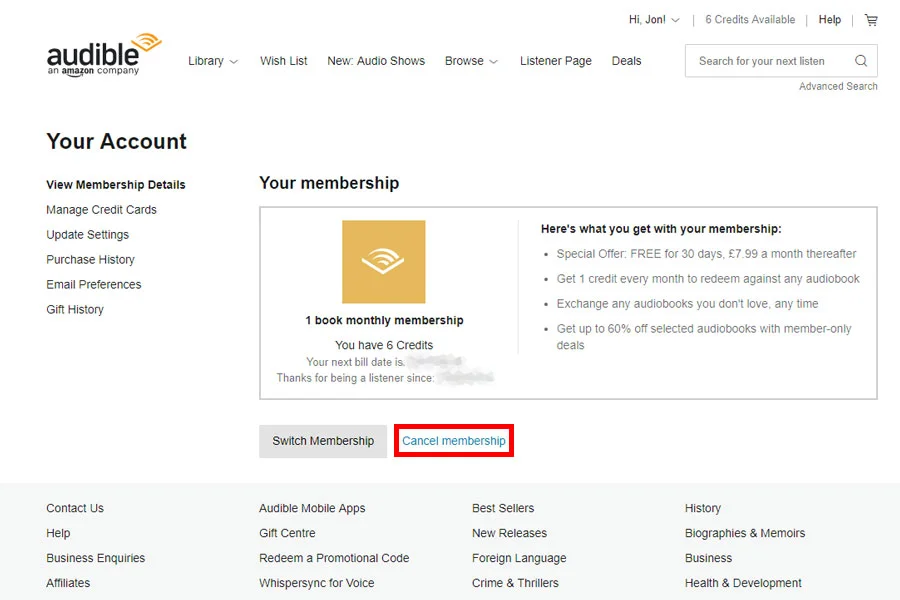Open the Business category footer link

pos(709,558)
